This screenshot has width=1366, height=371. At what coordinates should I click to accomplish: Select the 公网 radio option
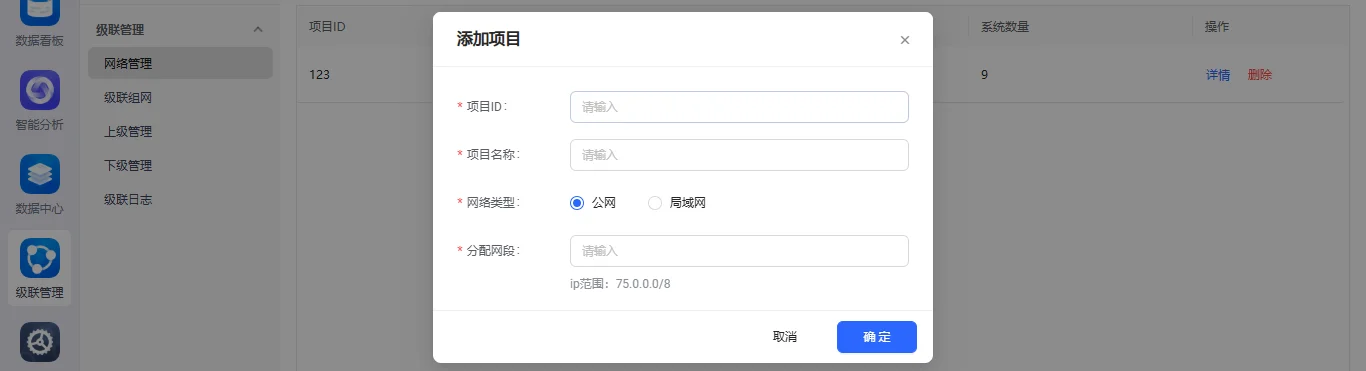[x=576, y=203]
